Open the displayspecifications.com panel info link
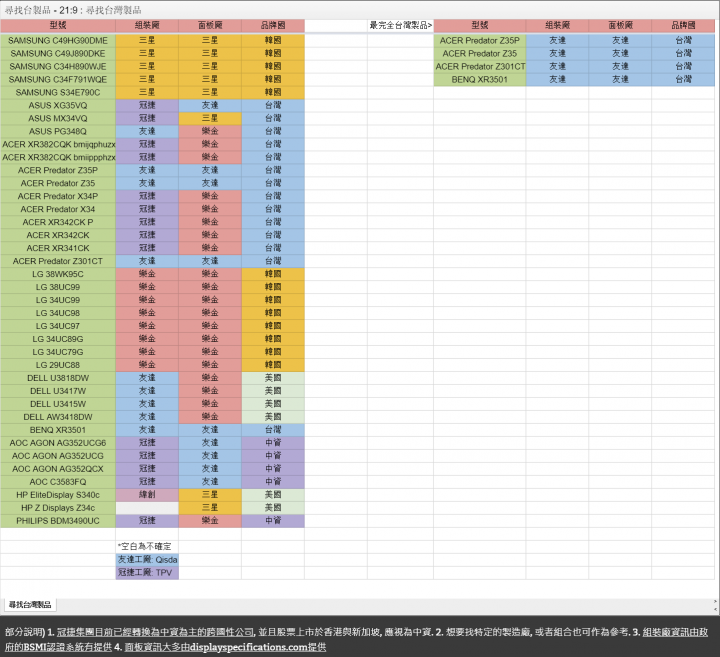The height and width of the screenshot is (657, 720). [x=225, y=647]
